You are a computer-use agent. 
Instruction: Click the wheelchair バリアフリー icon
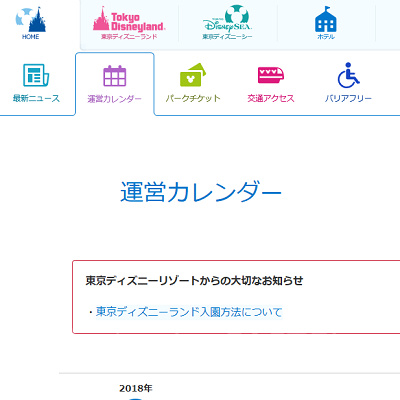(348, 75)
